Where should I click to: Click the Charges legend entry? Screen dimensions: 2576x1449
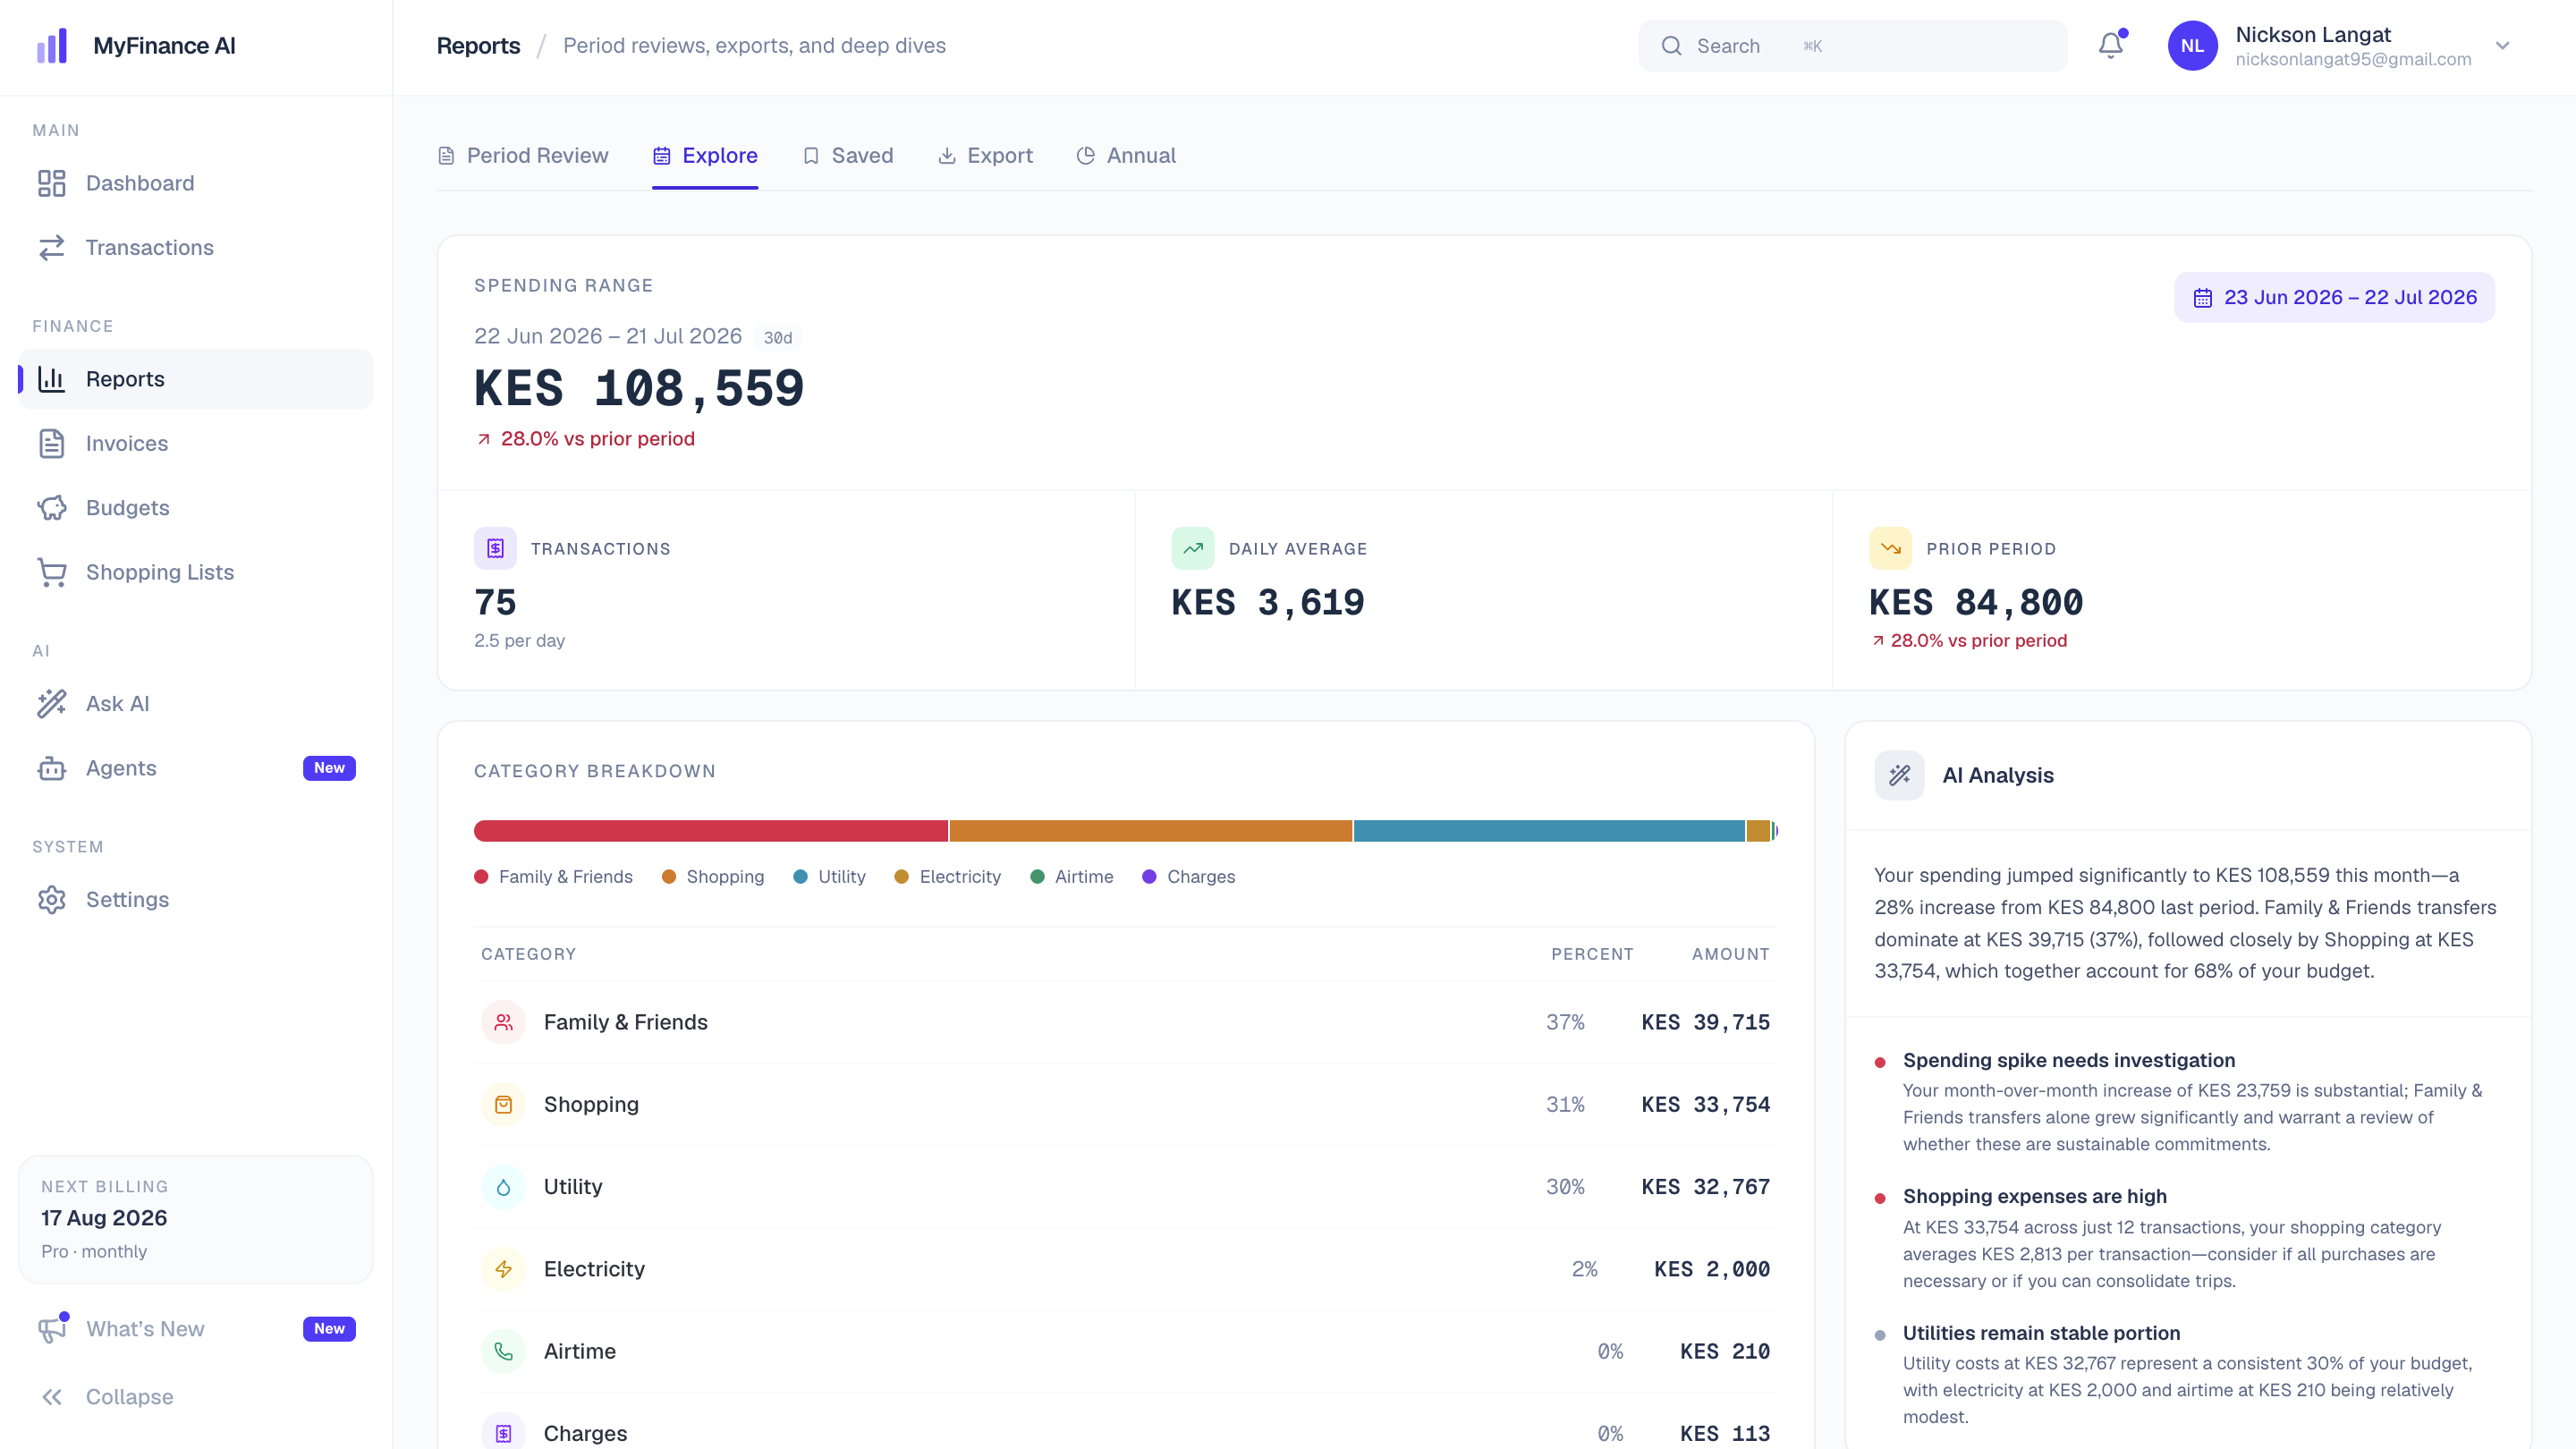coord(1188,877)
